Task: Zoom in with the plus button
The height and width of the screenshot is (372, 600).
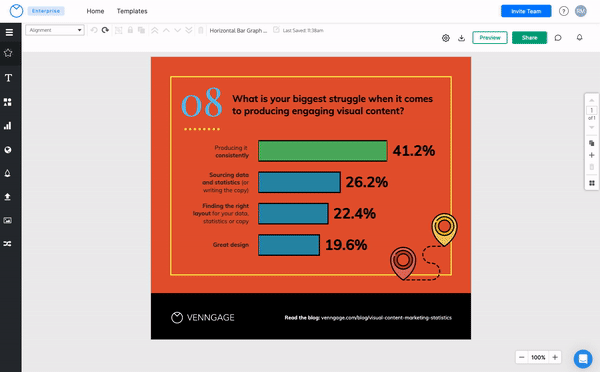Action: coord(555,357)
